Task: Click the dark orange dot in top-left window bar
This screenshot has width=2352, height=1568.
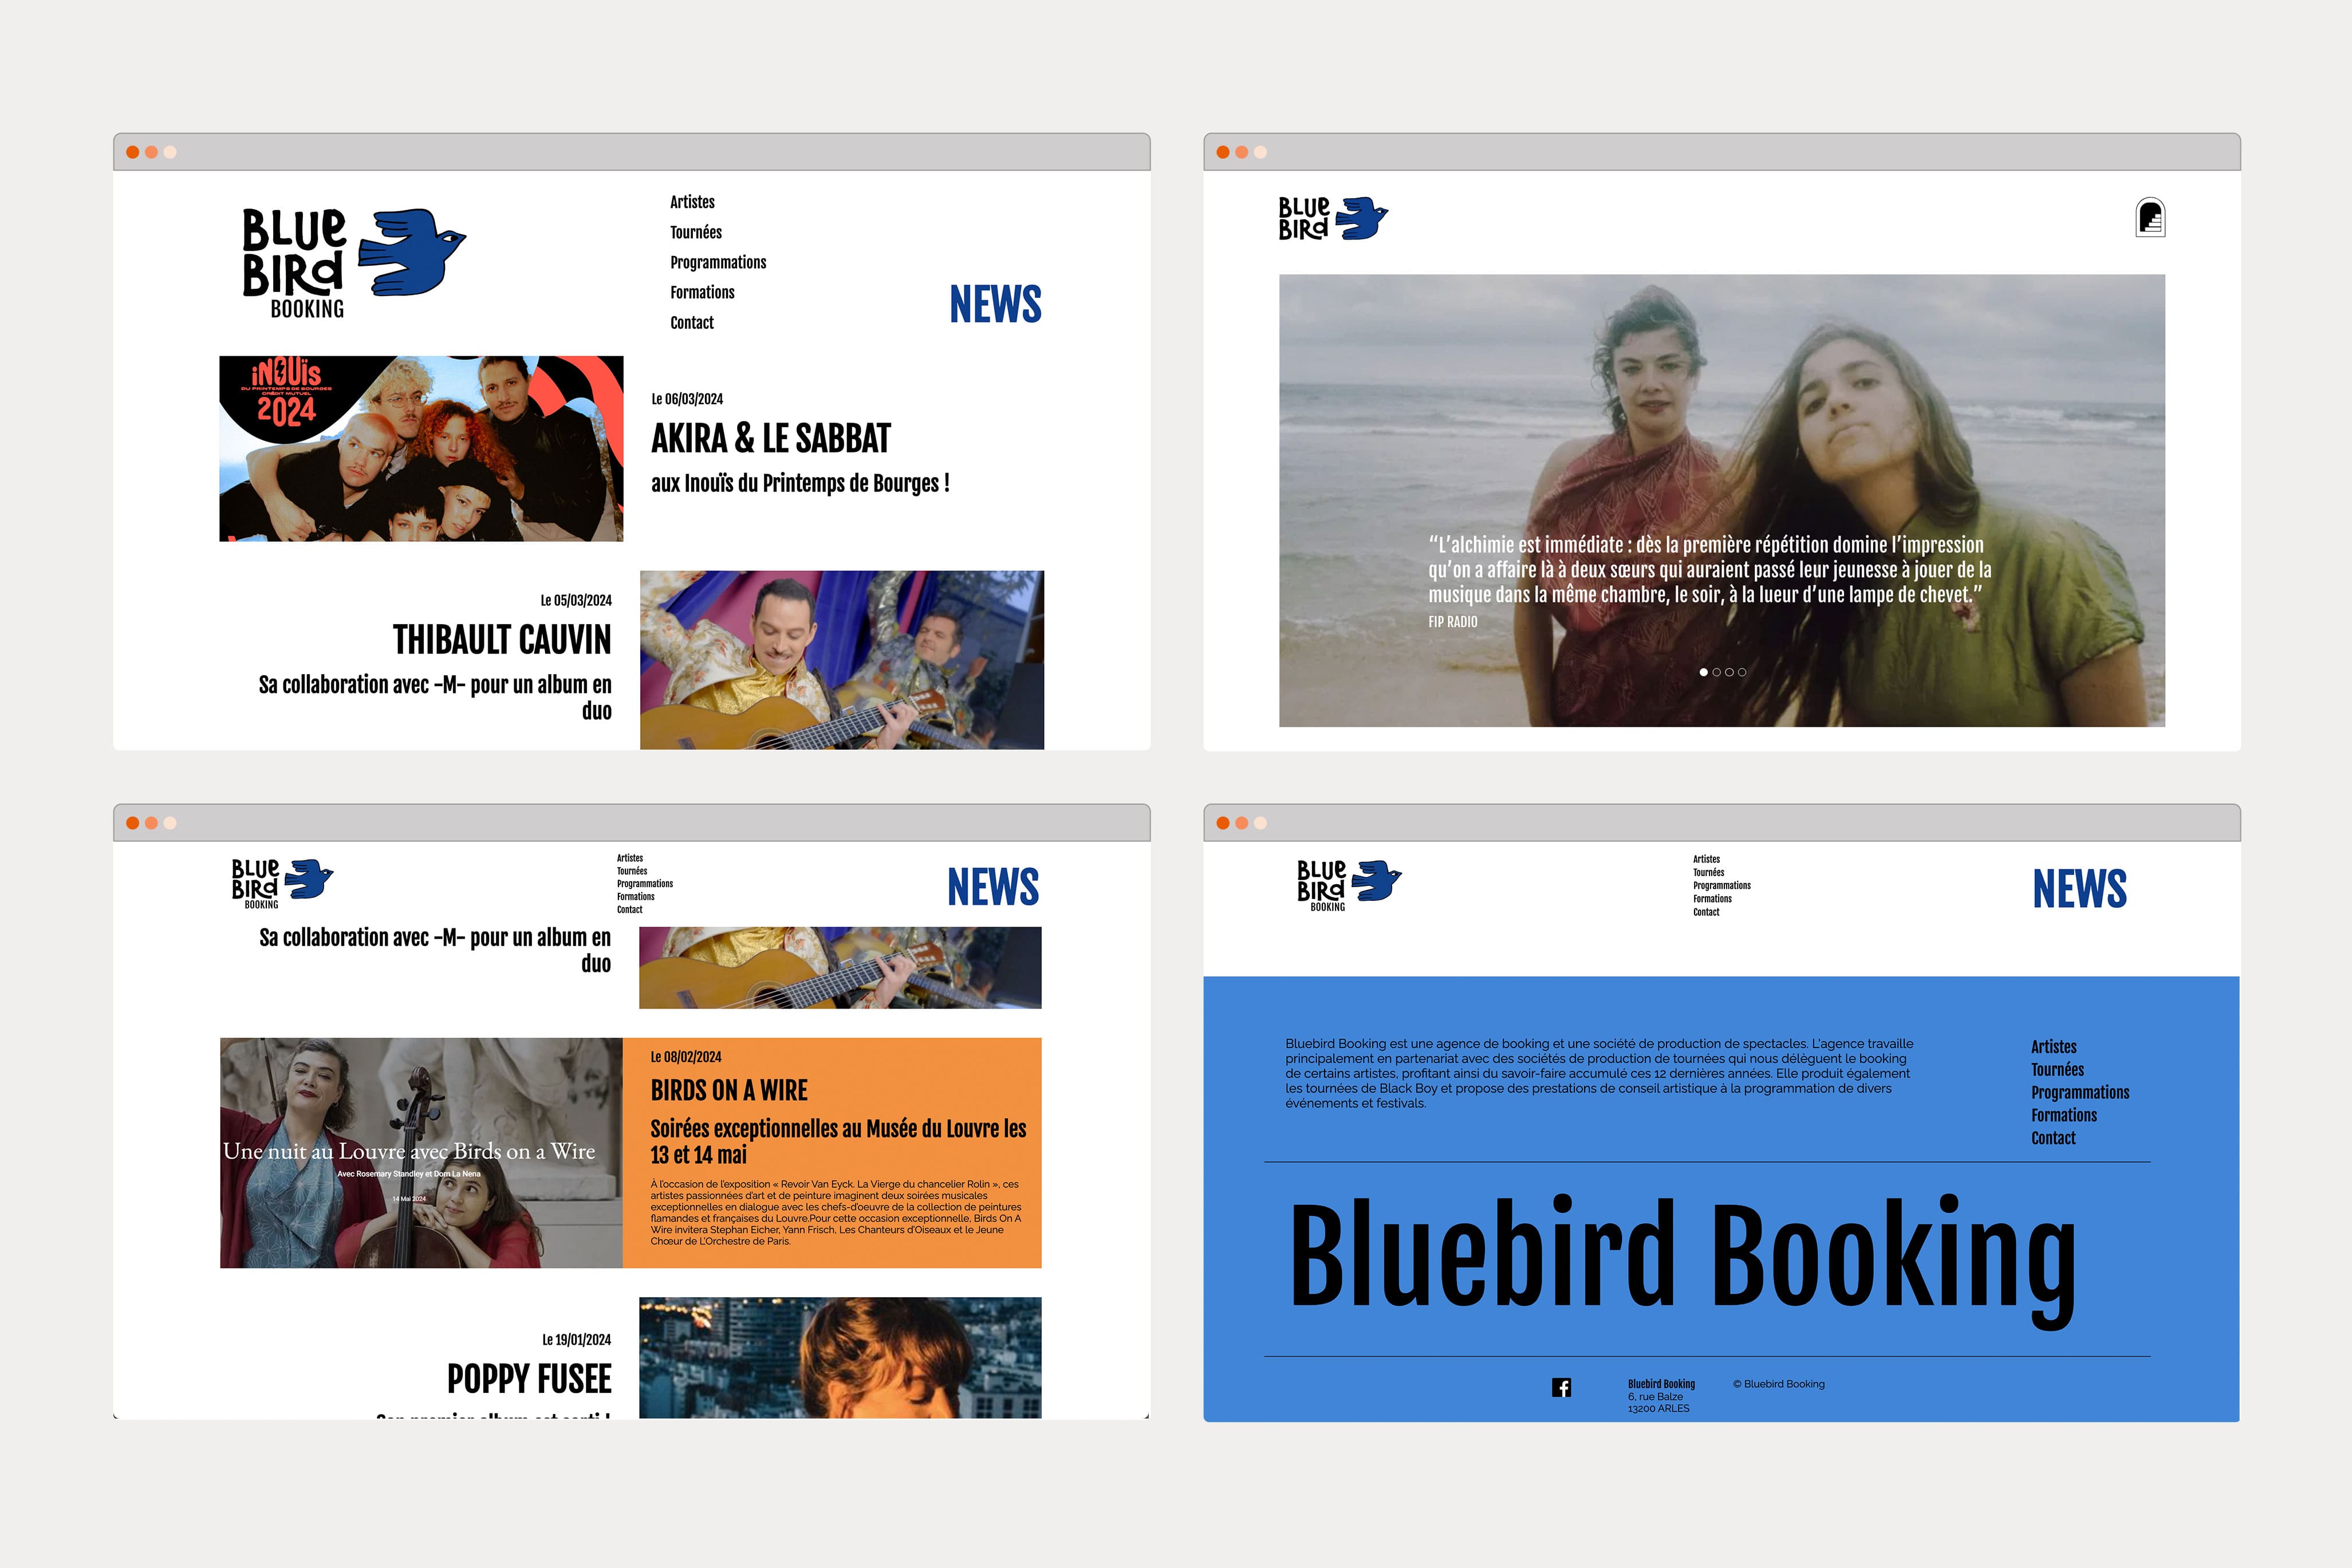Action: (x=133, y=152)
